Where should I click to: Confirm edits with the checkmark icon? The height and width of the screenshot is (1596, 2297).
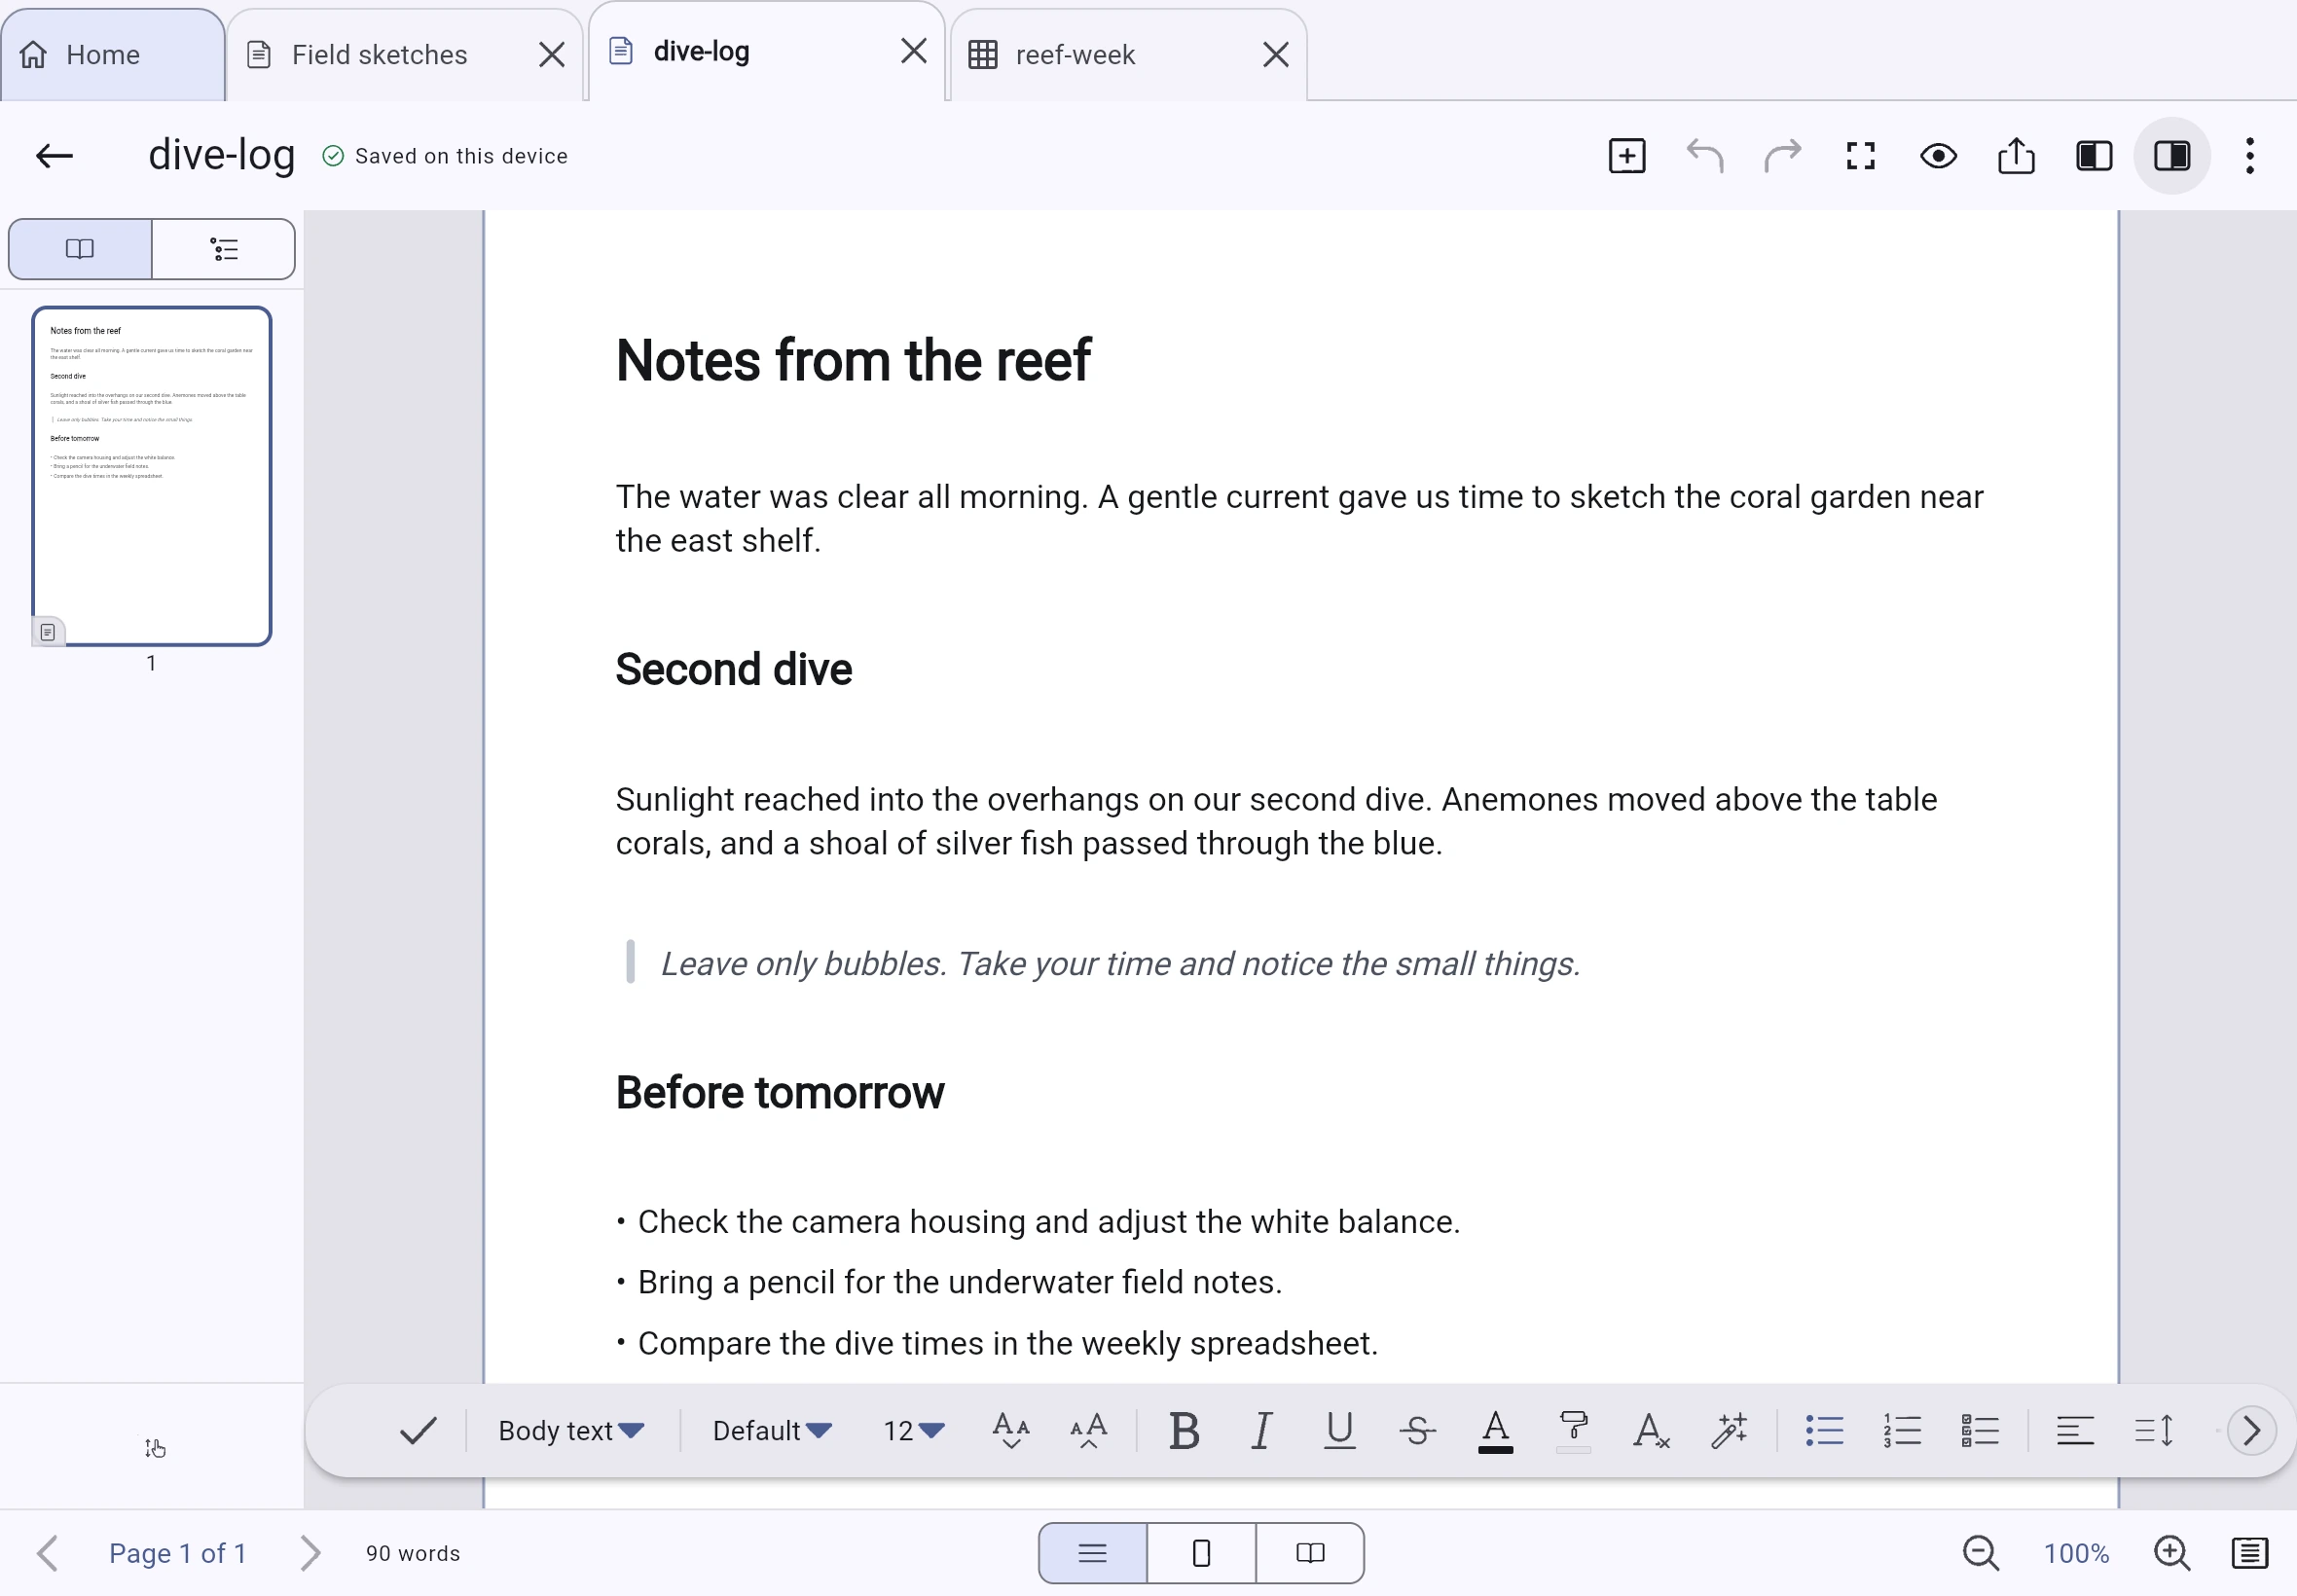tap(418, 1431)
